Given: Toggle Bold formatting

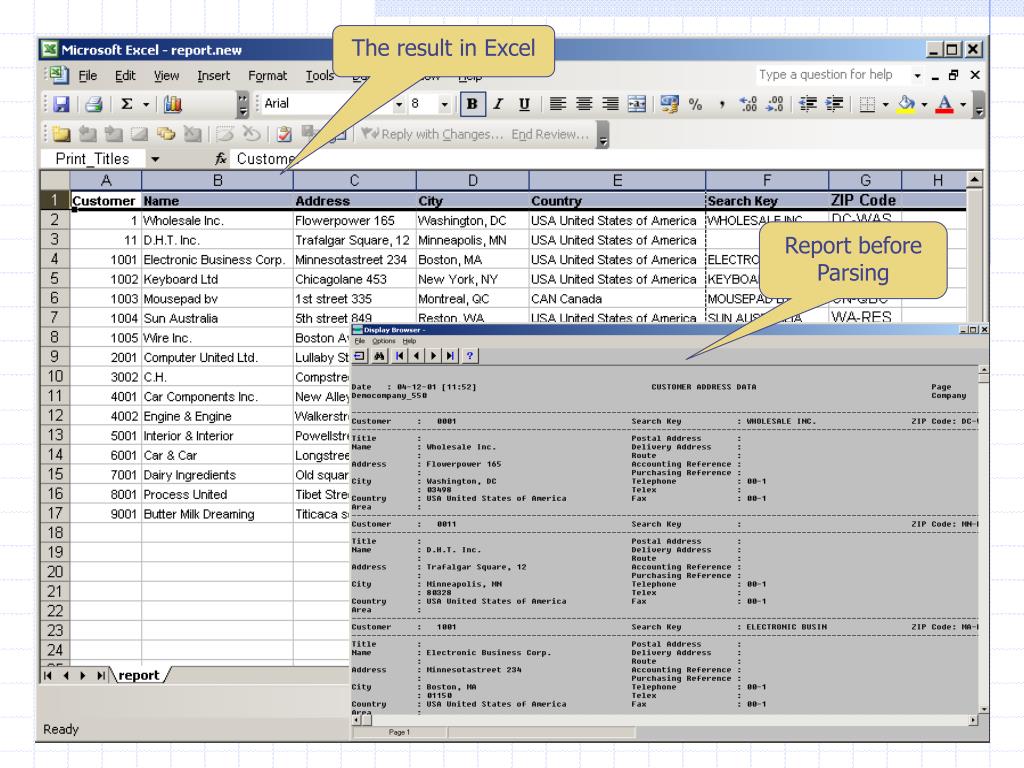Looking at the screenshot, I should tap(472, 104).
